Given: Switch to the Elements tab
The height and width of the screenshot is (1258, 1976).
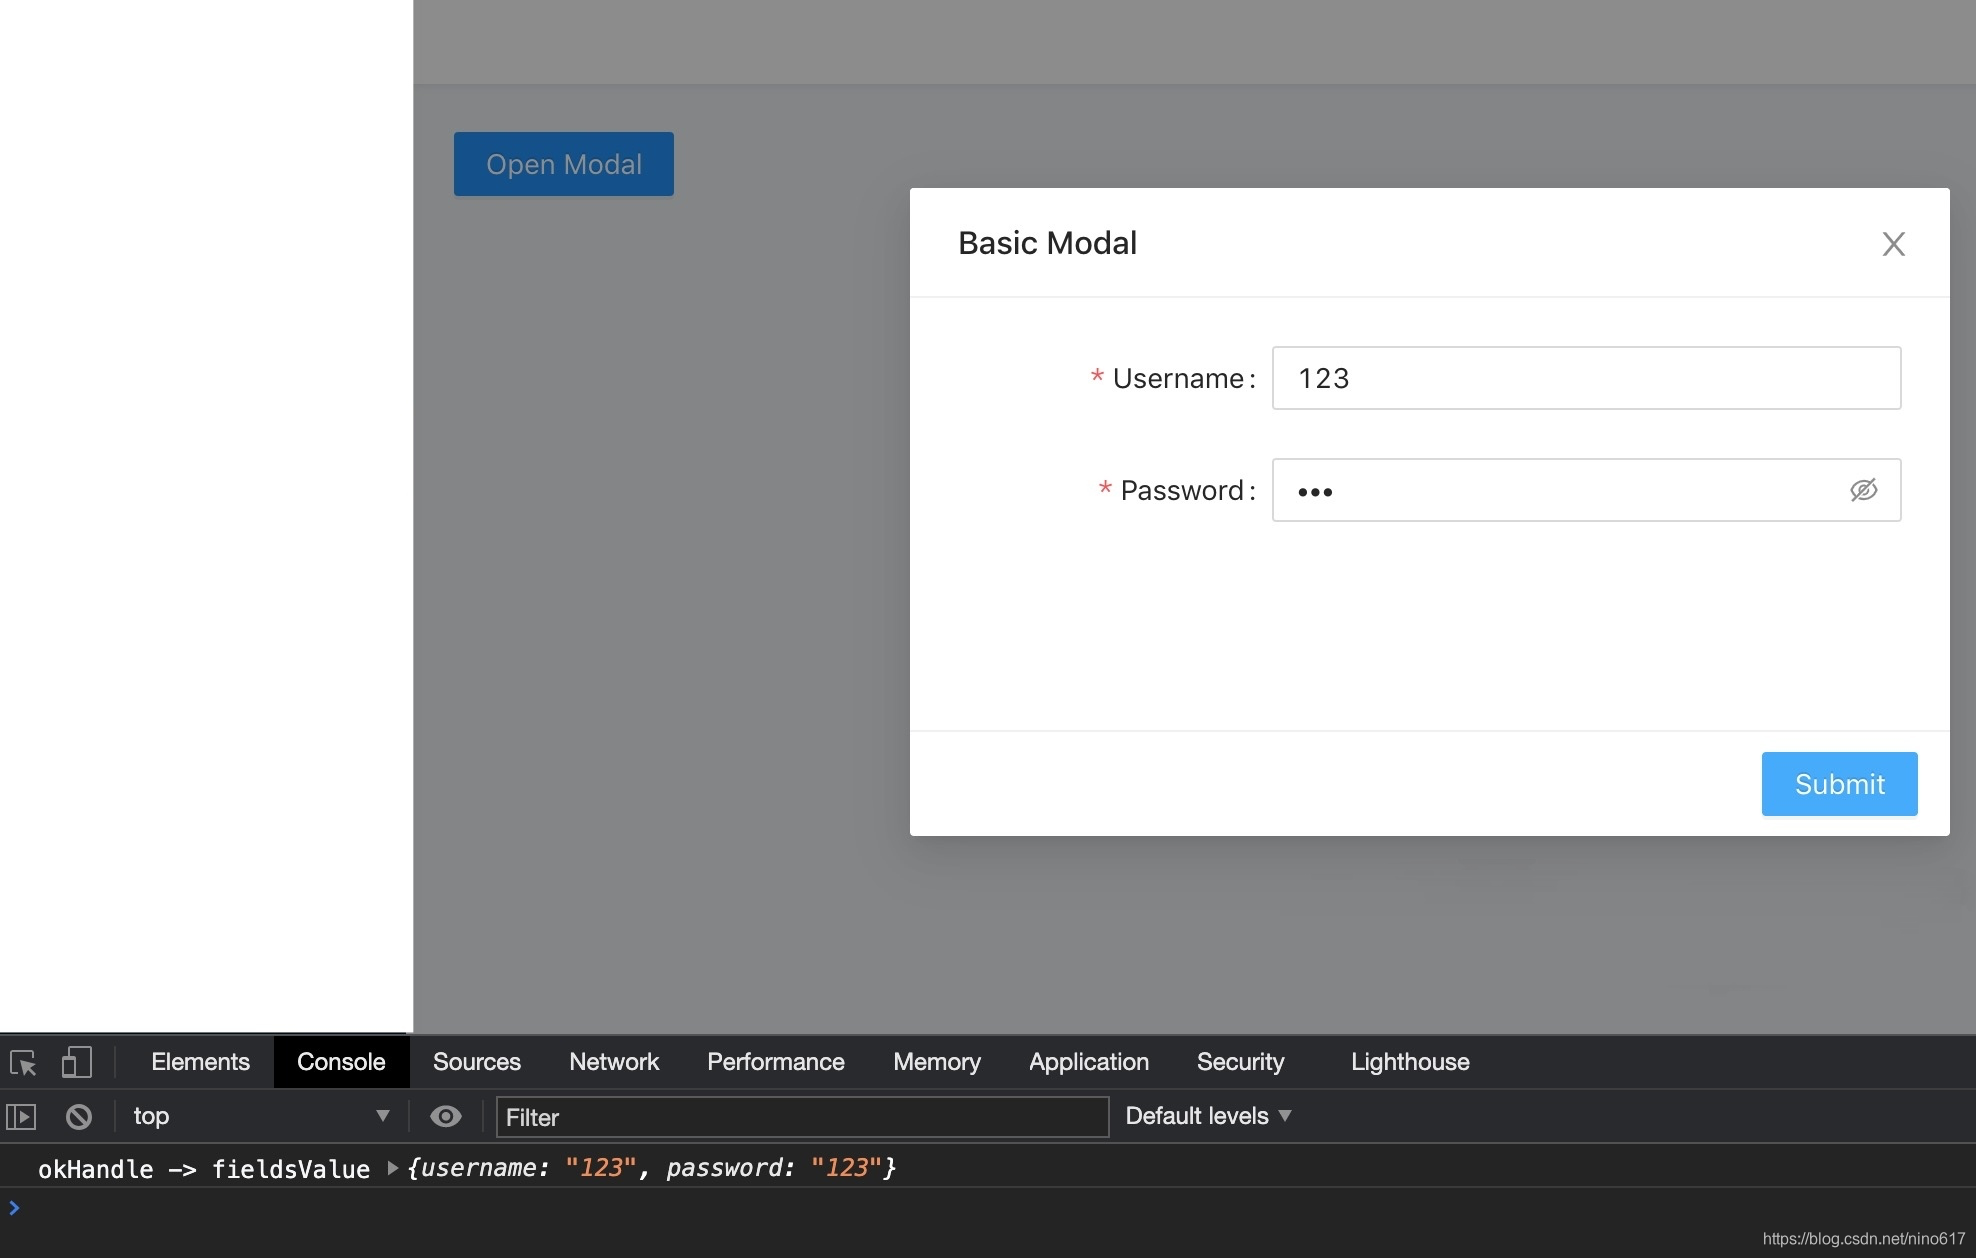Looking at the screenshot, I should click(199, 1062).
